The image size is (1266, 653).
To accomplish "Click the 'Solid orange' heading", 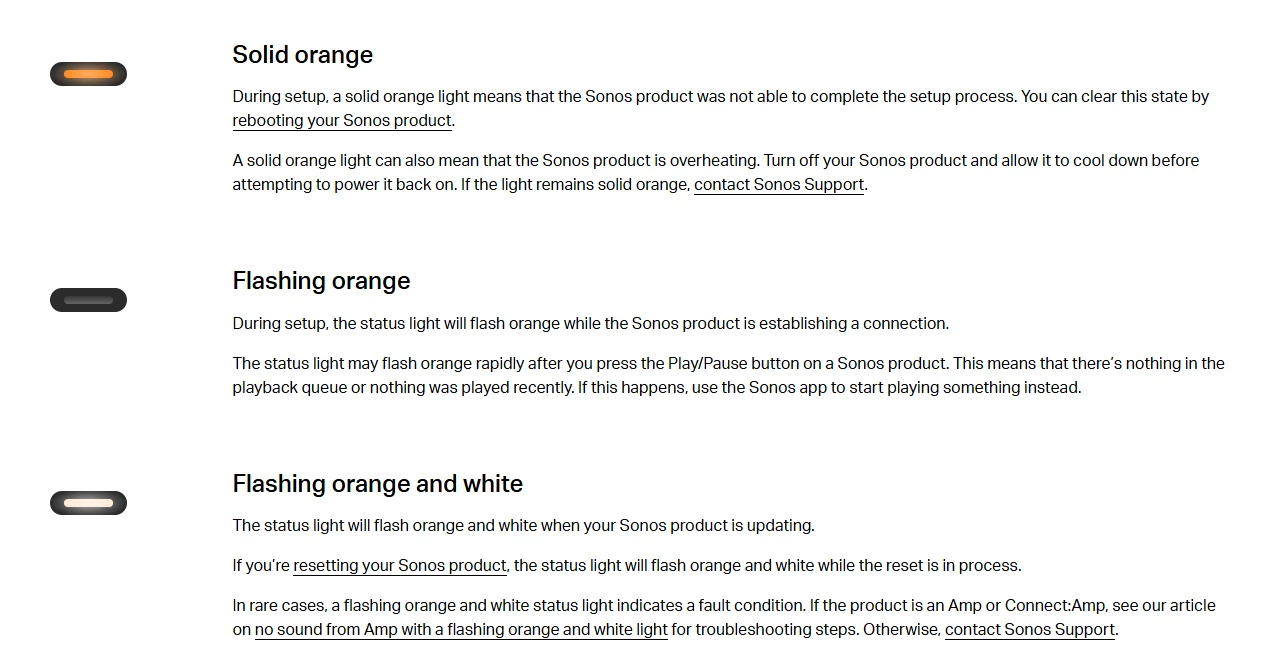I will pos(303,55).
